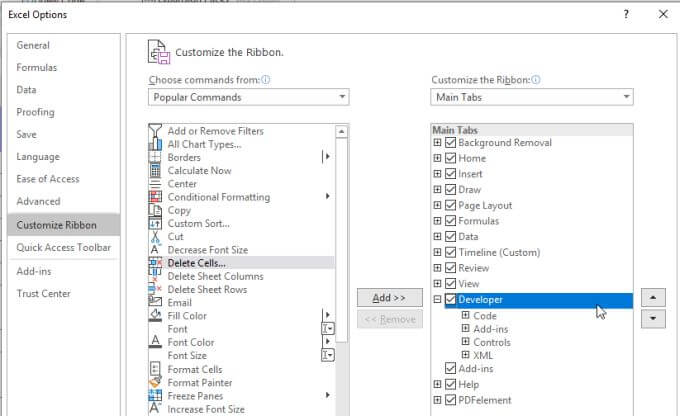Uncheck the Home tab checkbox
The height and width of the screenshot is (416, 680).
451,158
